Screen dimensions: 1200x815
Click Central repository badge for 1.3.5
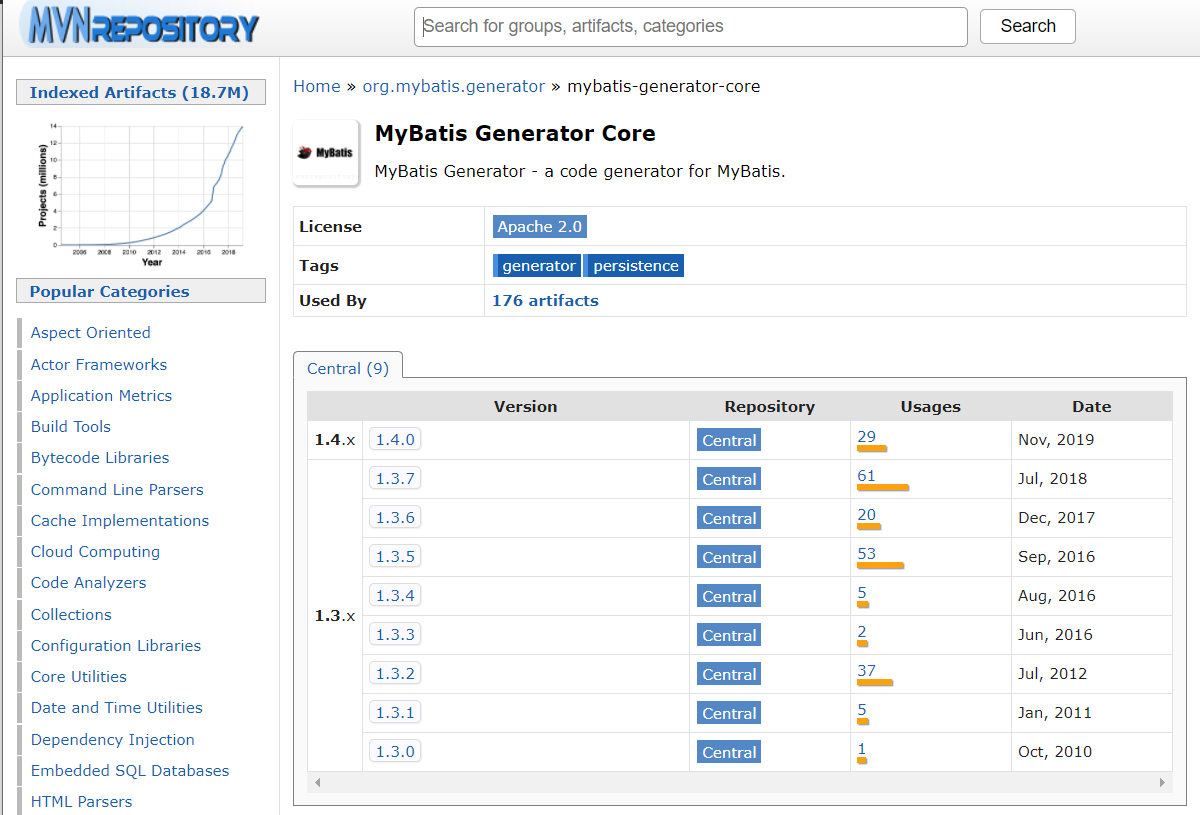(x=729, y=557)
